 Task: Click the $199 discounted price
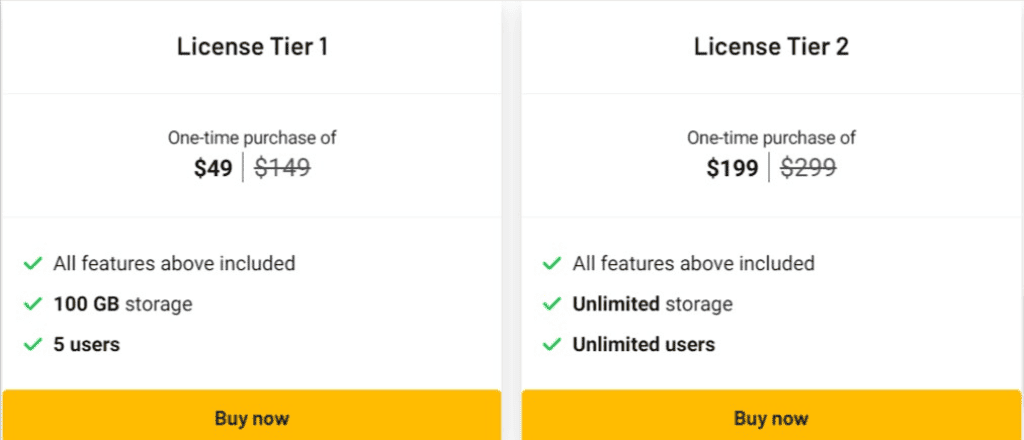pos(732,168)
